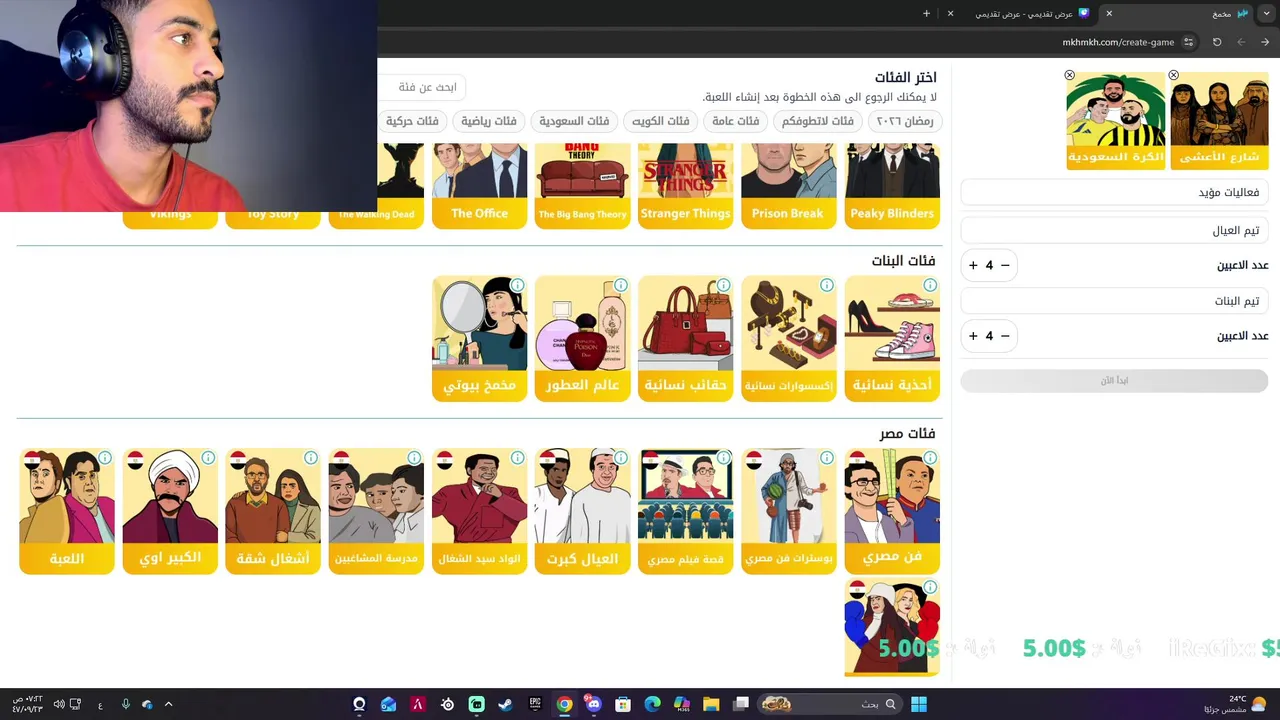Open info icon on مدرسة المشاغبين card
1280x720 pixels.
415,458
